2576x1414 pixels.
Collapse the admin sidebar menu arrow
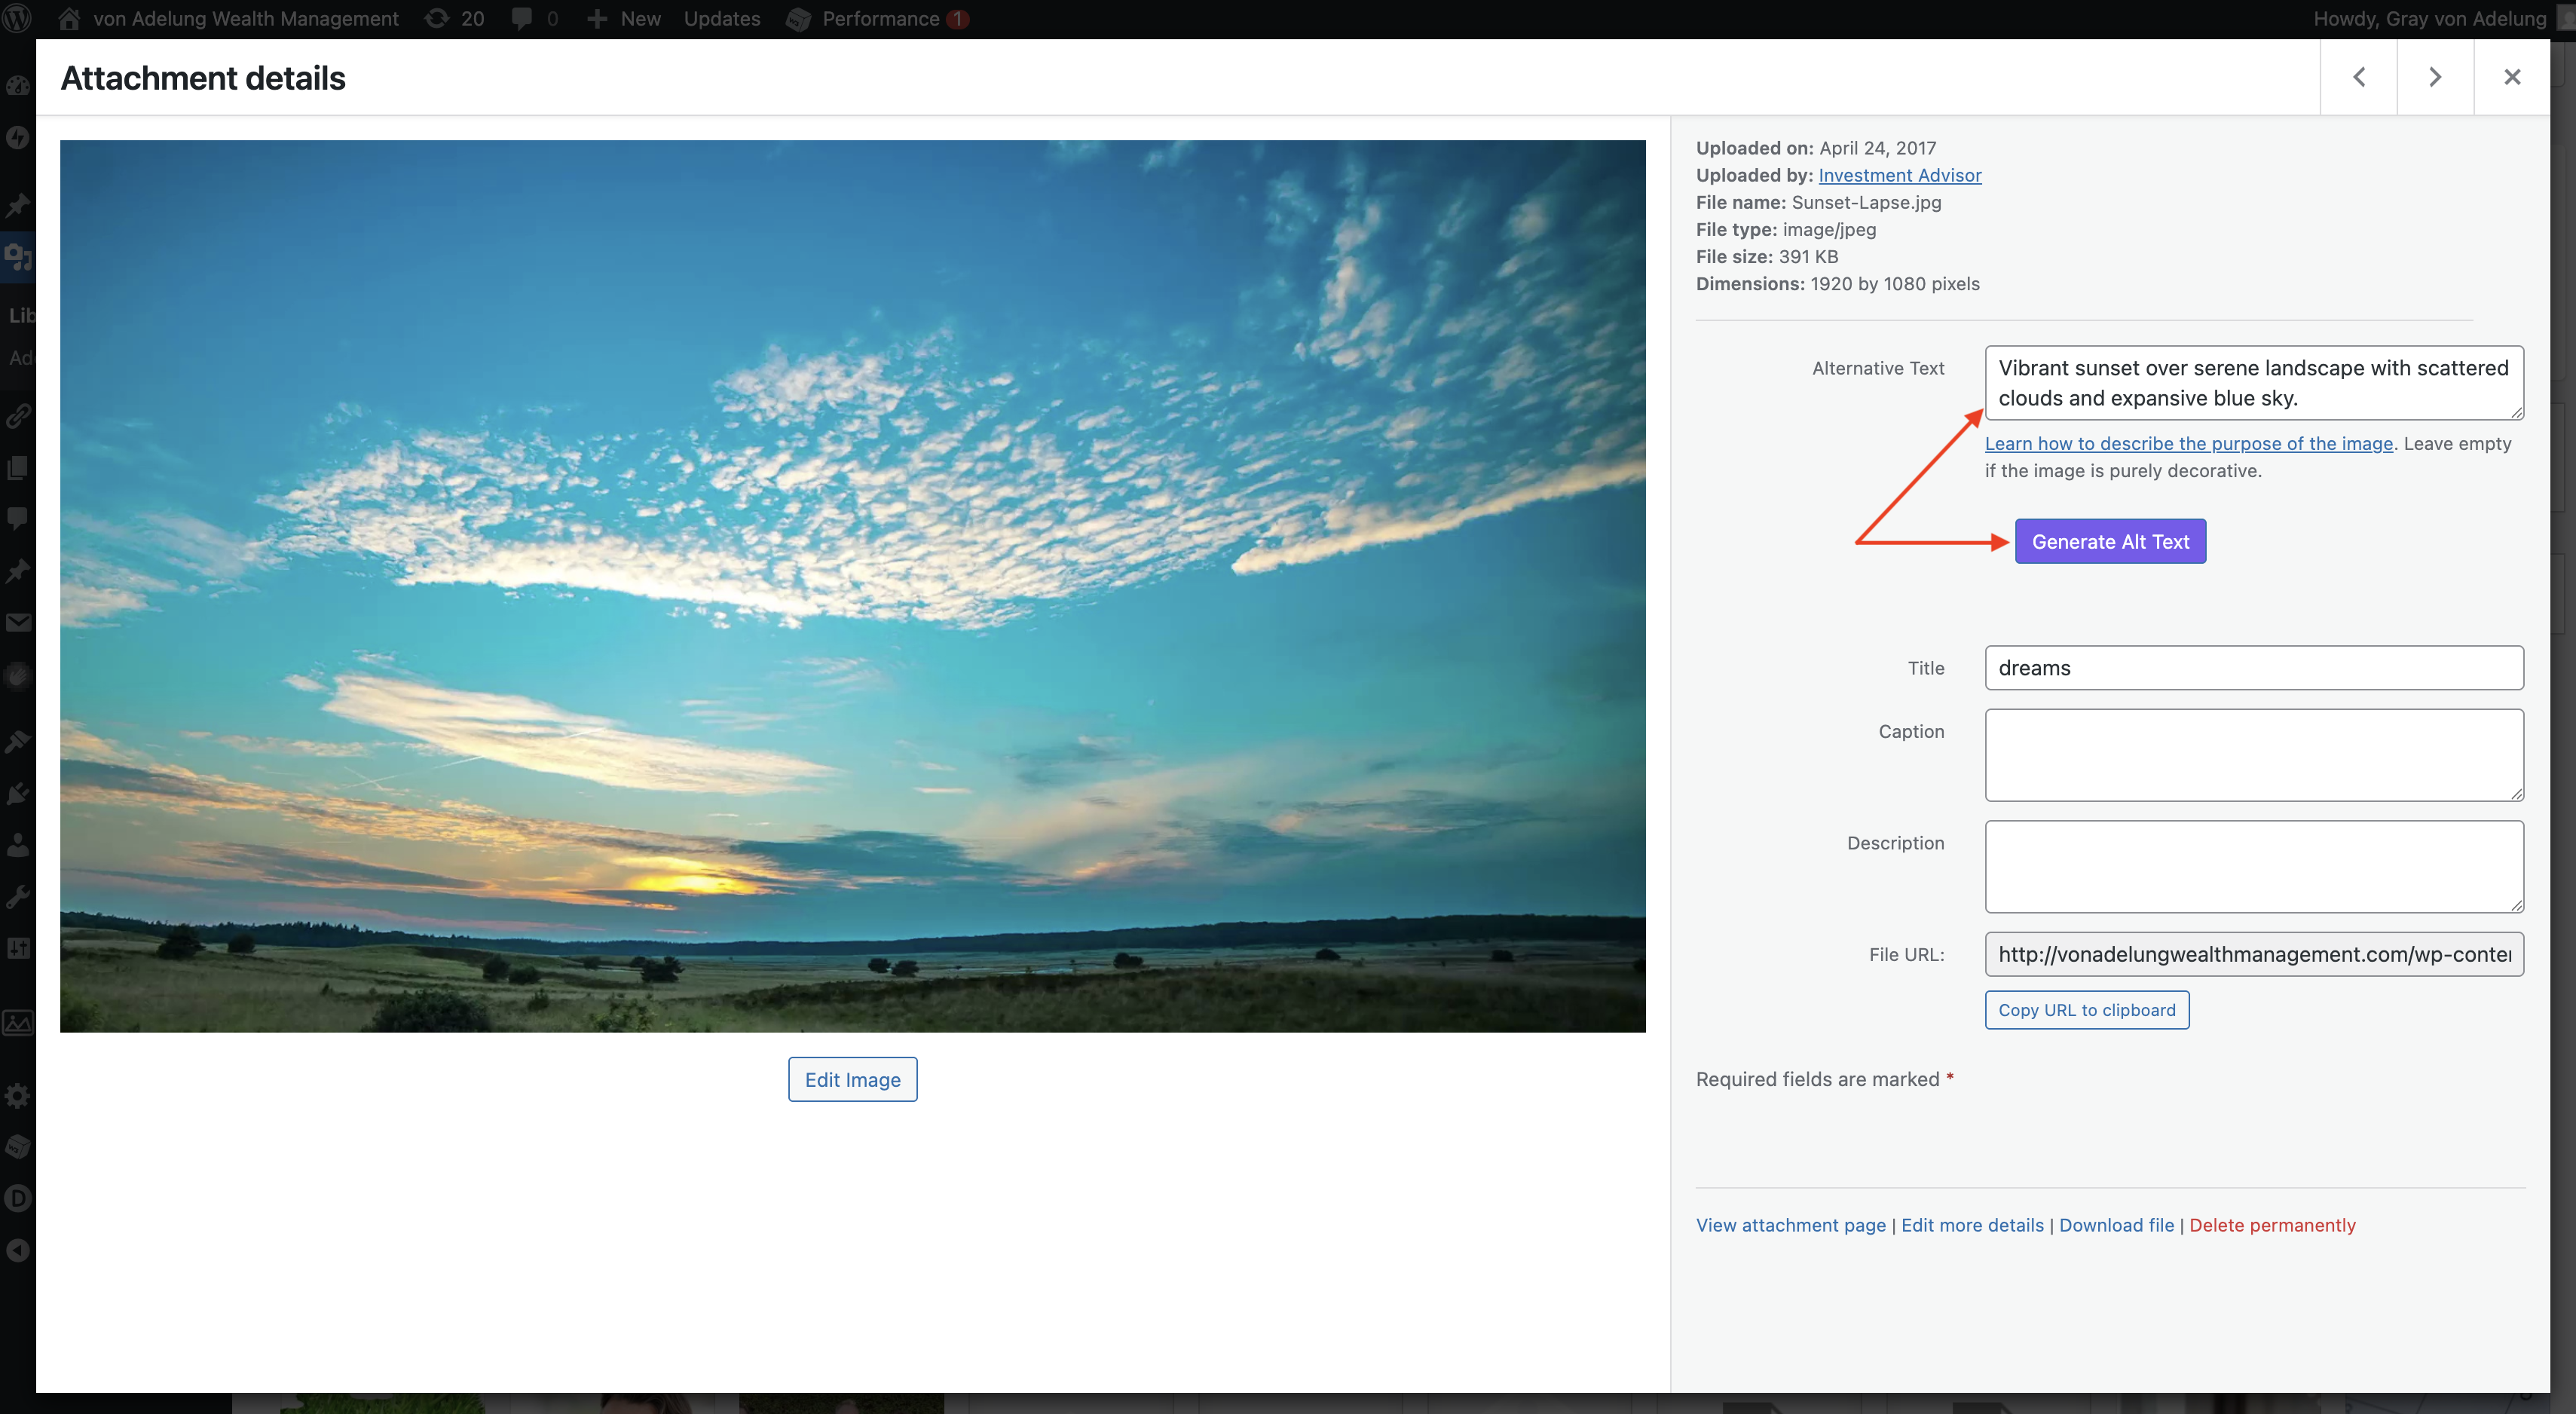18,1251
